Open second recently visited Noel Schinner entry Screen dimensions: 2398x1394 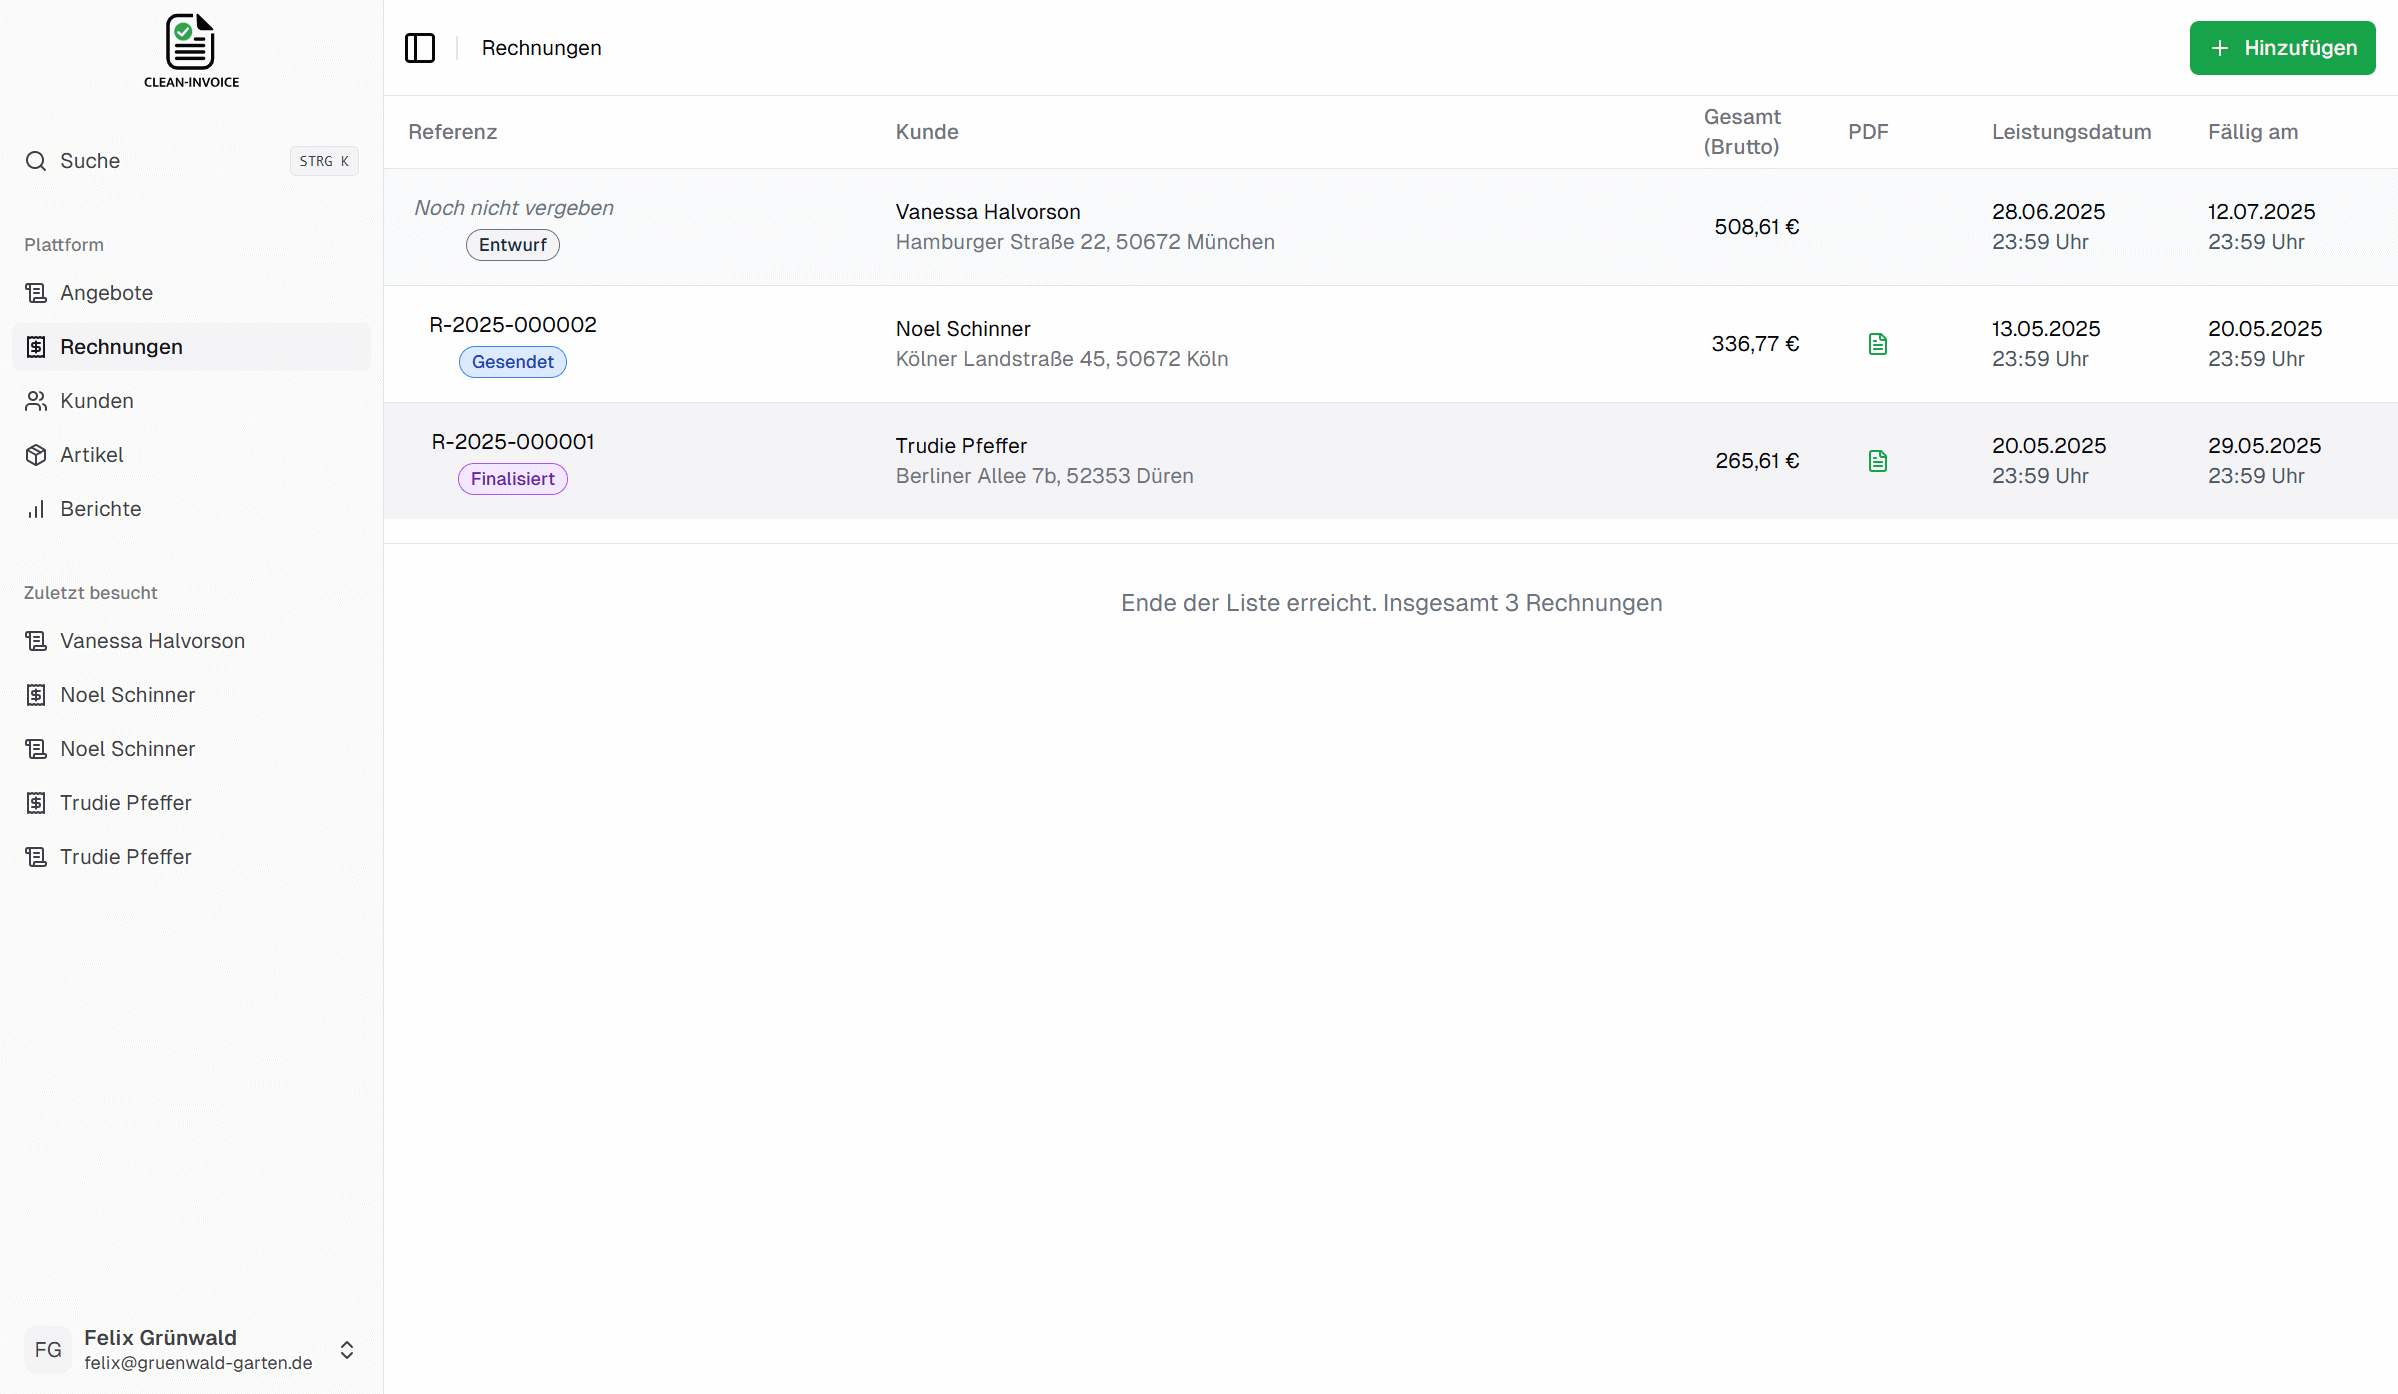tap(191, 749)
